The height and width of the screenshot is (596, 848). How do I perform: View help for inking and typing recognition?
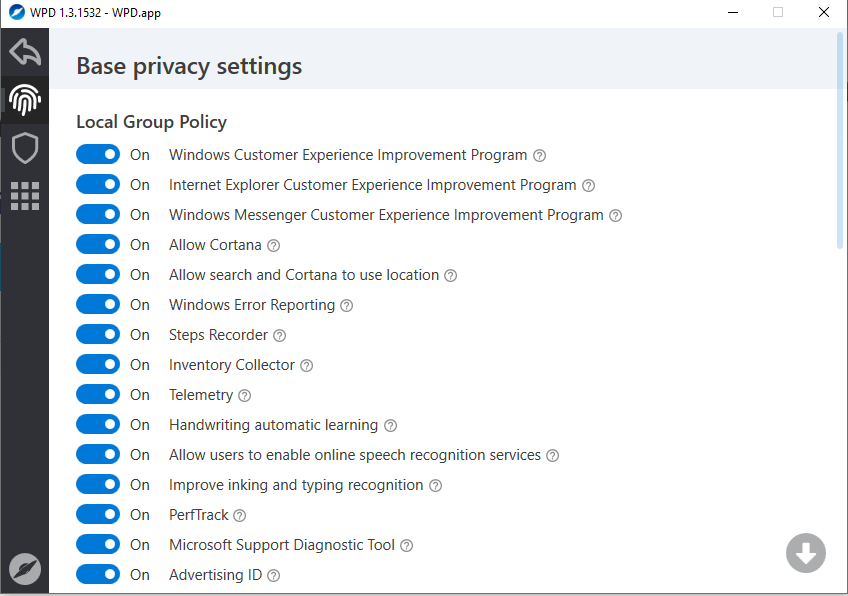435,486
